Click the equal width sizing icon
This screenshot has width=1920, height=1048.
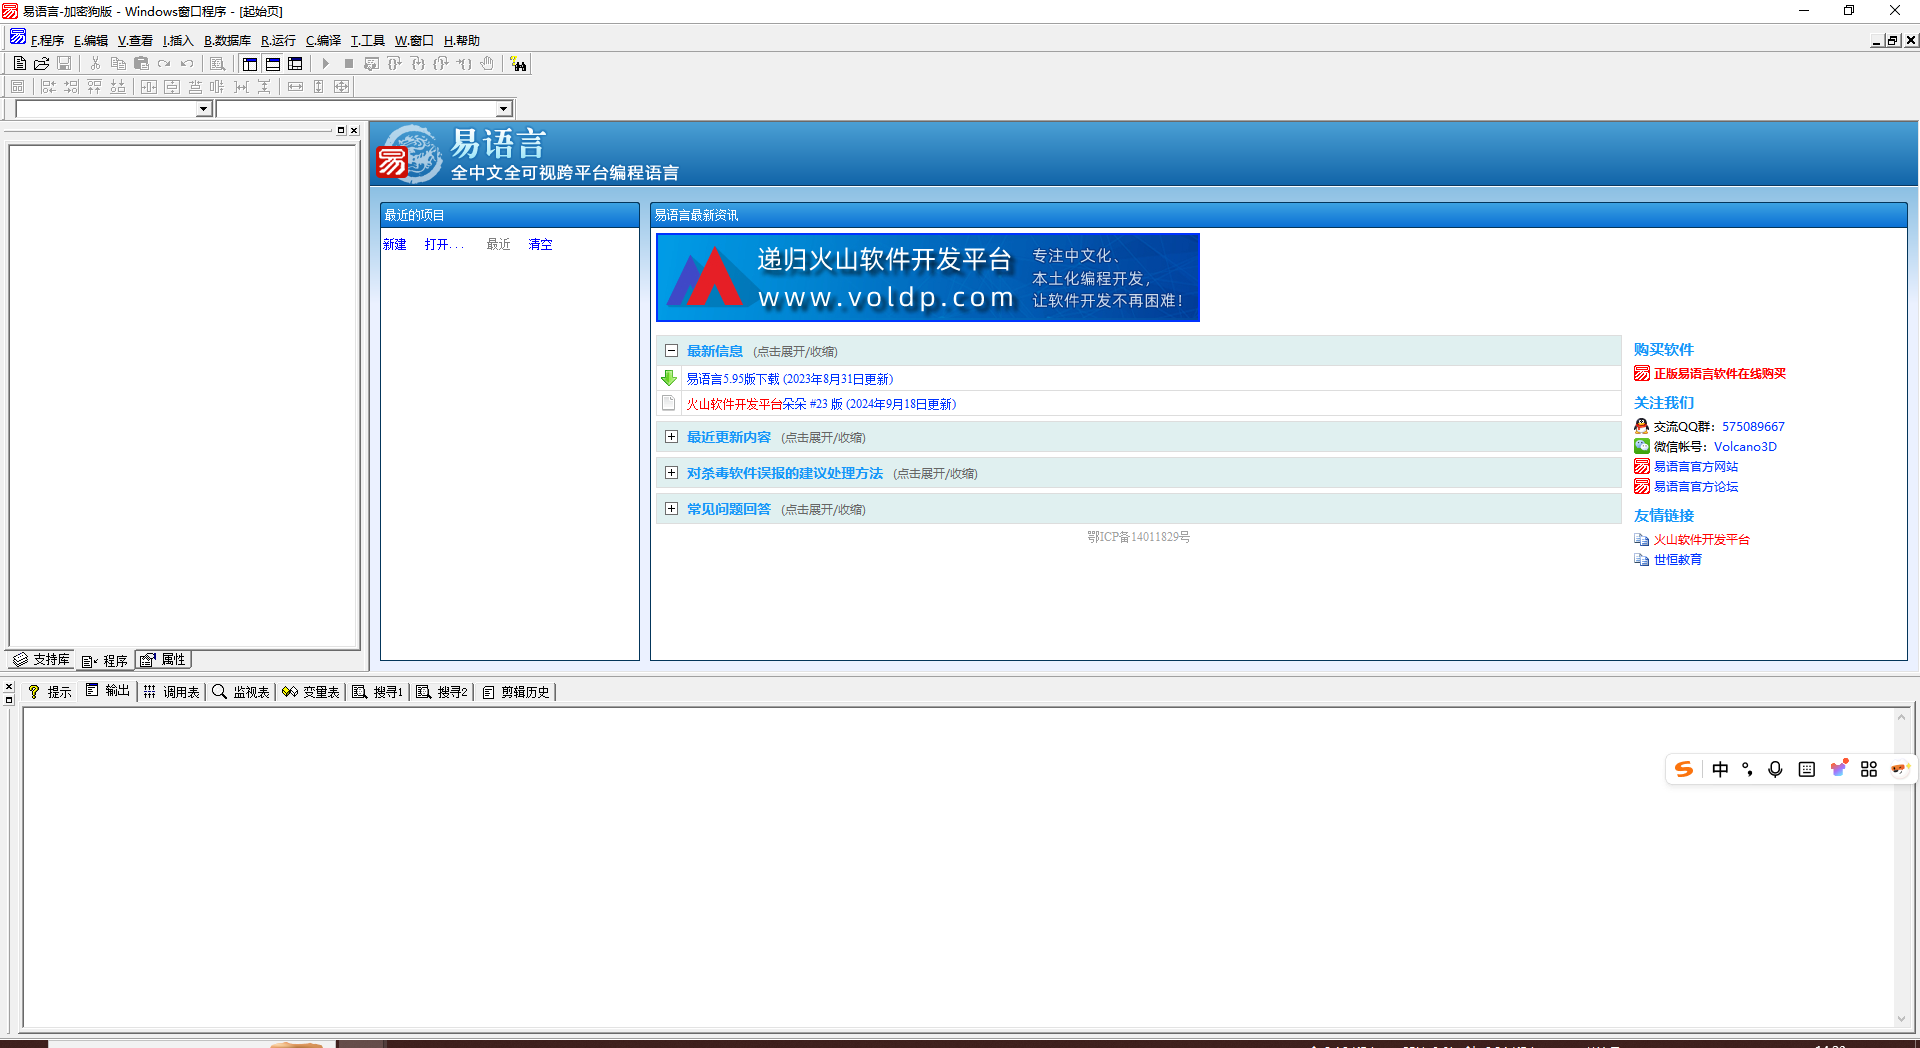pyautogui.click(x=295, y=87)
